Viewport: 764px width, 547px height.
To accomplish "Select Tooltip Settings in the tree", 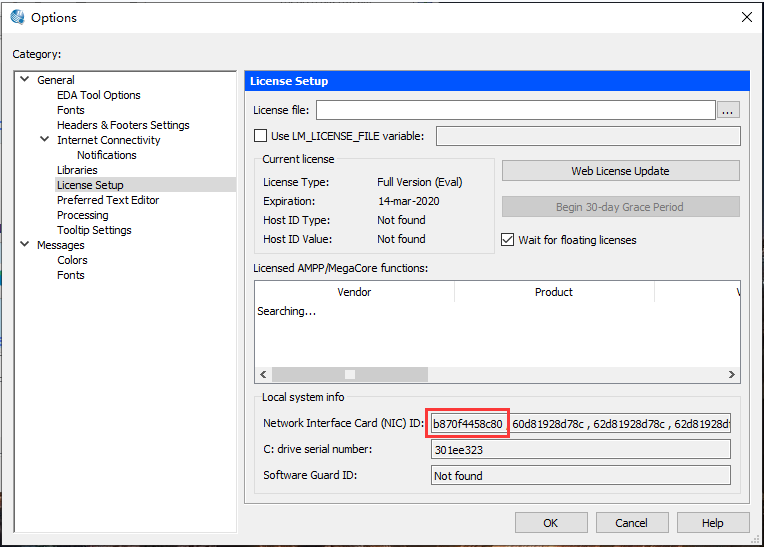I will tap(94, 230).
